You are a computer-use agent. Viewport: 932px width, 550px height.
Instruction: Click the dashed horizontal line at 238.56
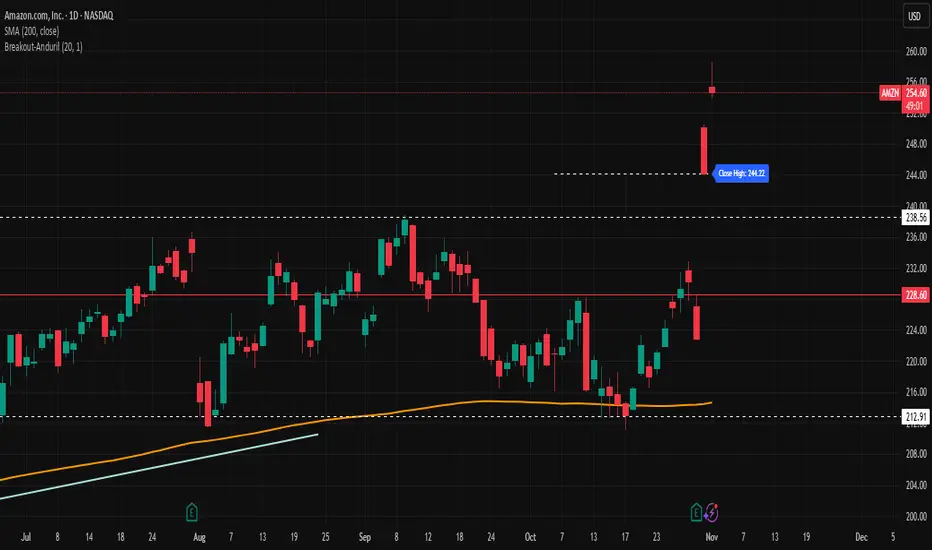click(451, 218)
